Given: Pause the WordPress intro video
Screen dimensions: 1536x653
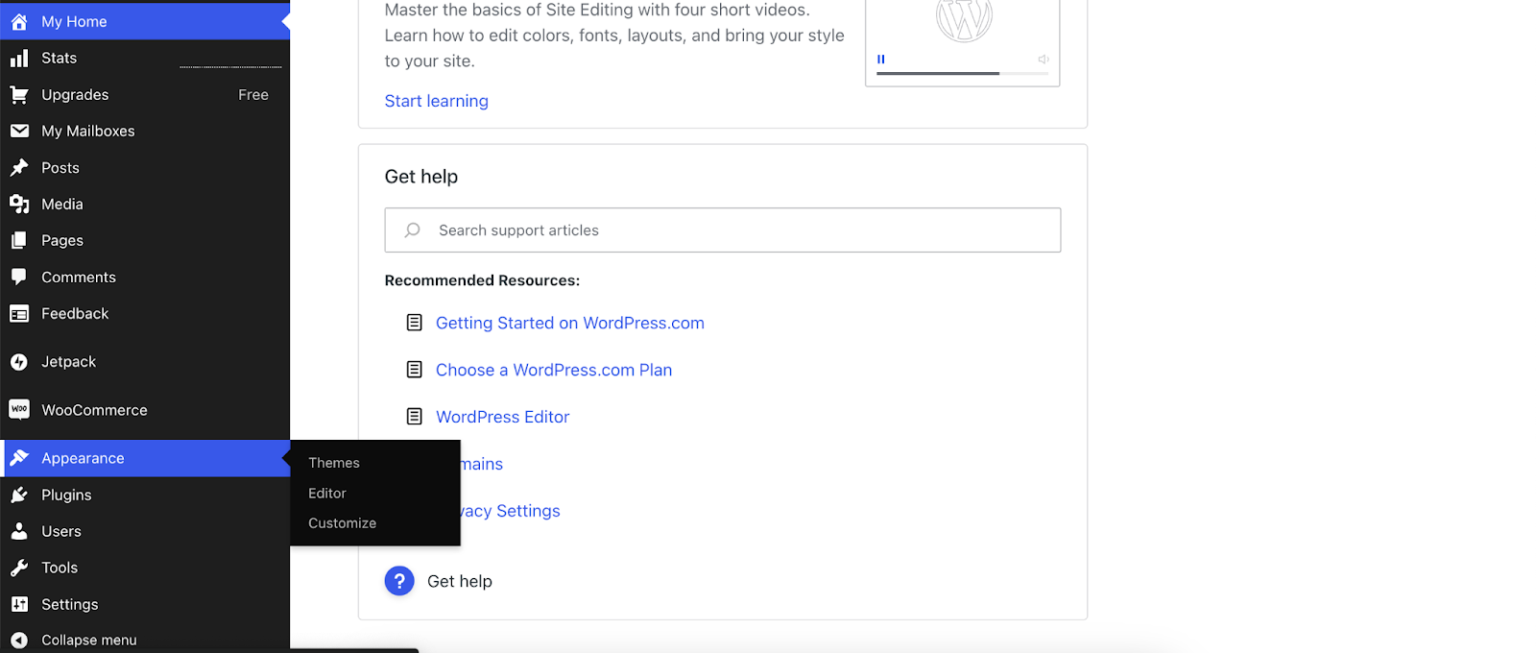Looking at the screenshot, I should pyautogui.click(x=881, y=59).
